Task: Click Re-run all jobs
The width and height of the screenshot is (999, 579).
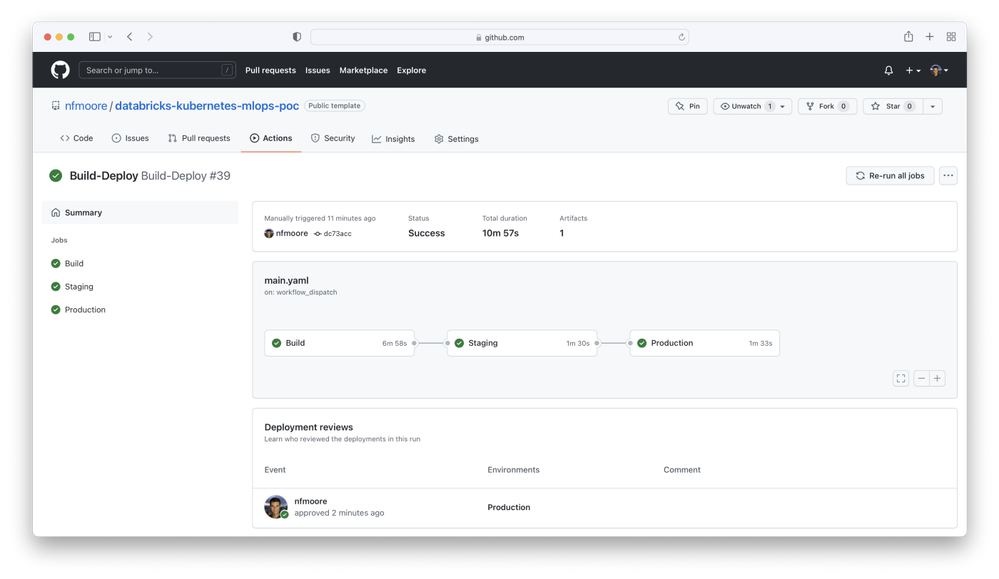Action: tap(890, 176)
